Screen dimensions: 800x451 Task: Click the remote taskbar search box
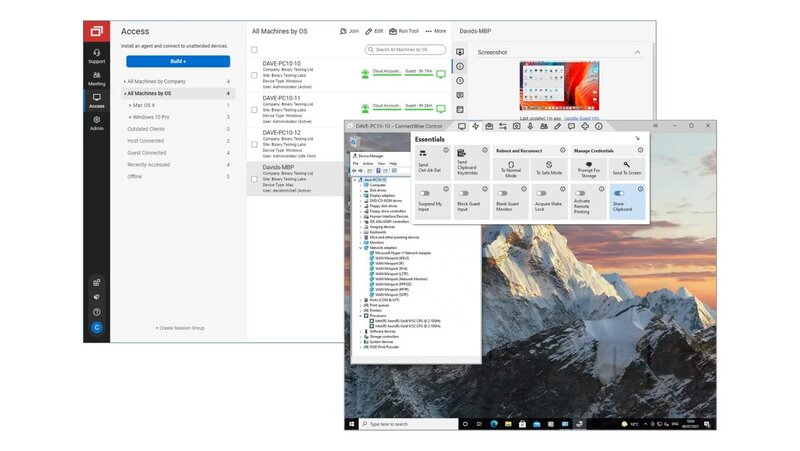click(x=409, y=424)
